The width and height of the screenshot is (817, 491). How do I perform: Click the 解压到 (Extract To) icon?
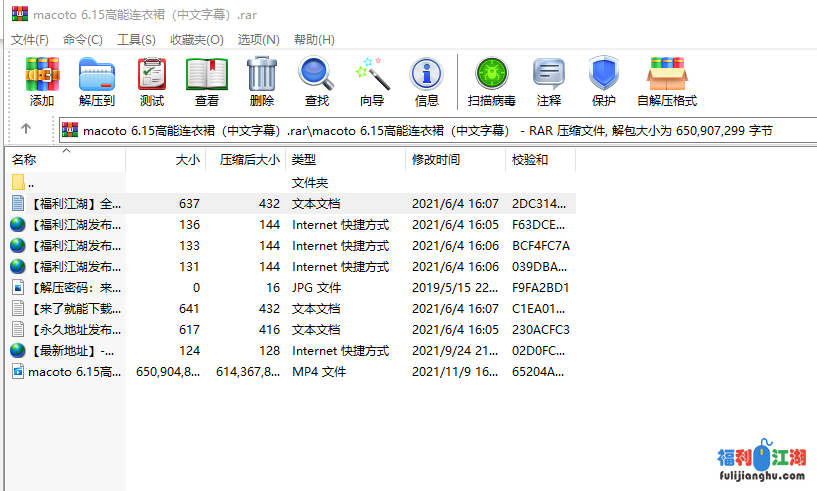[97, 80]
